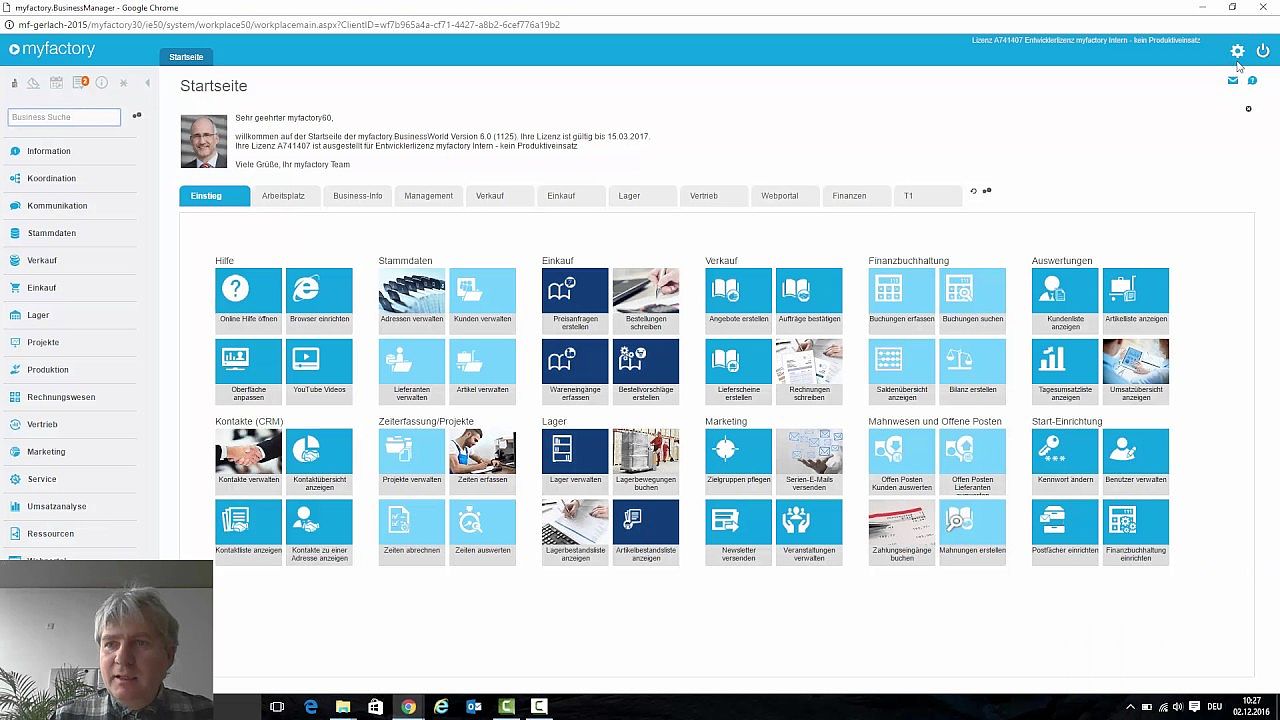The height and width of the screenshot is (720, 1280).
Task: Open settings gear in header
Action: point(1237,51)
